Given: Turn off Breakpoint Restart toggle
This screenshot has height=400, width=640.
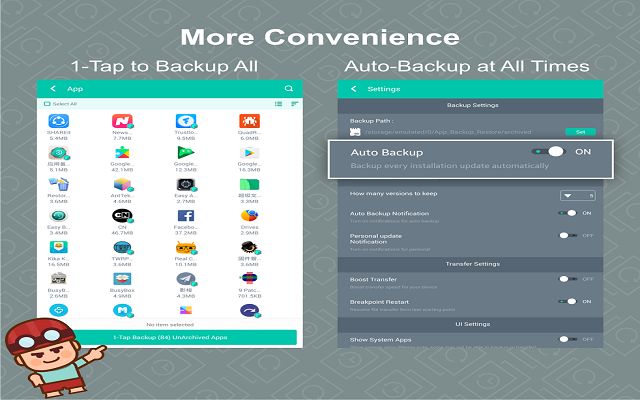Looking at the screenshot, I should pyautogui.click(x=569, y=301).
